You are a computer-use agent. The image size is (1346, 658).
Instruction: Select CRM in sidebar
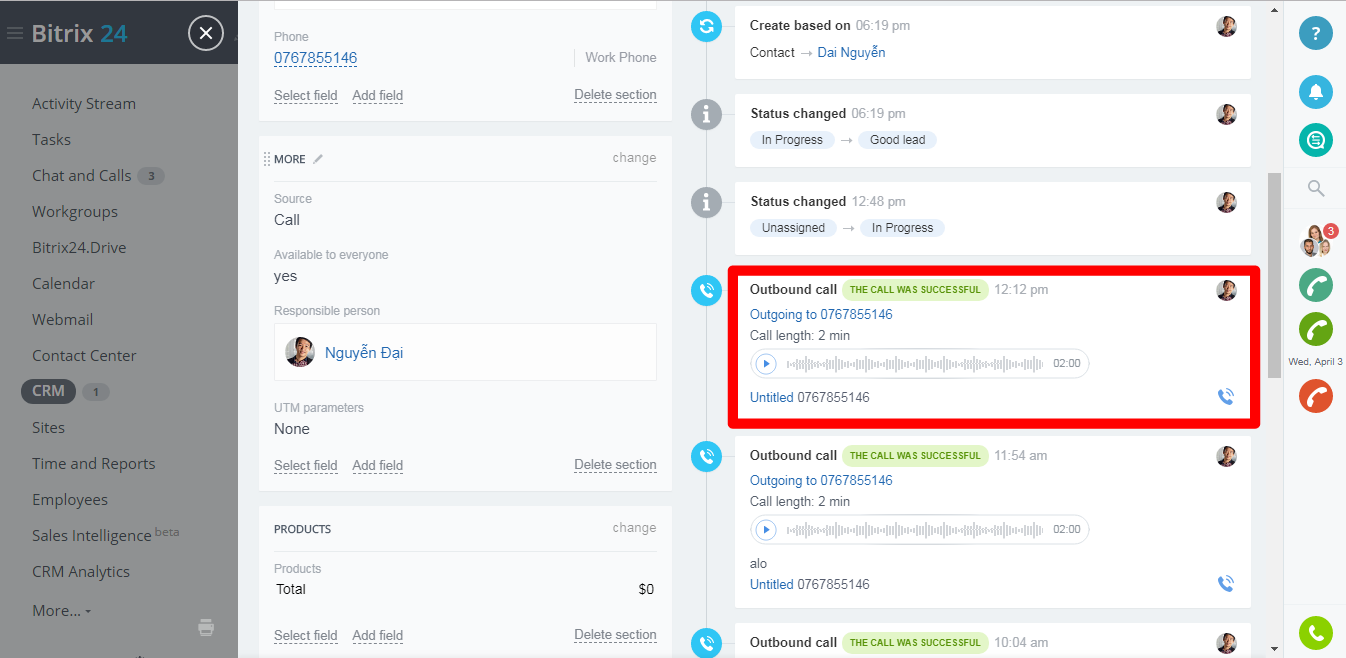pos(48,391)
